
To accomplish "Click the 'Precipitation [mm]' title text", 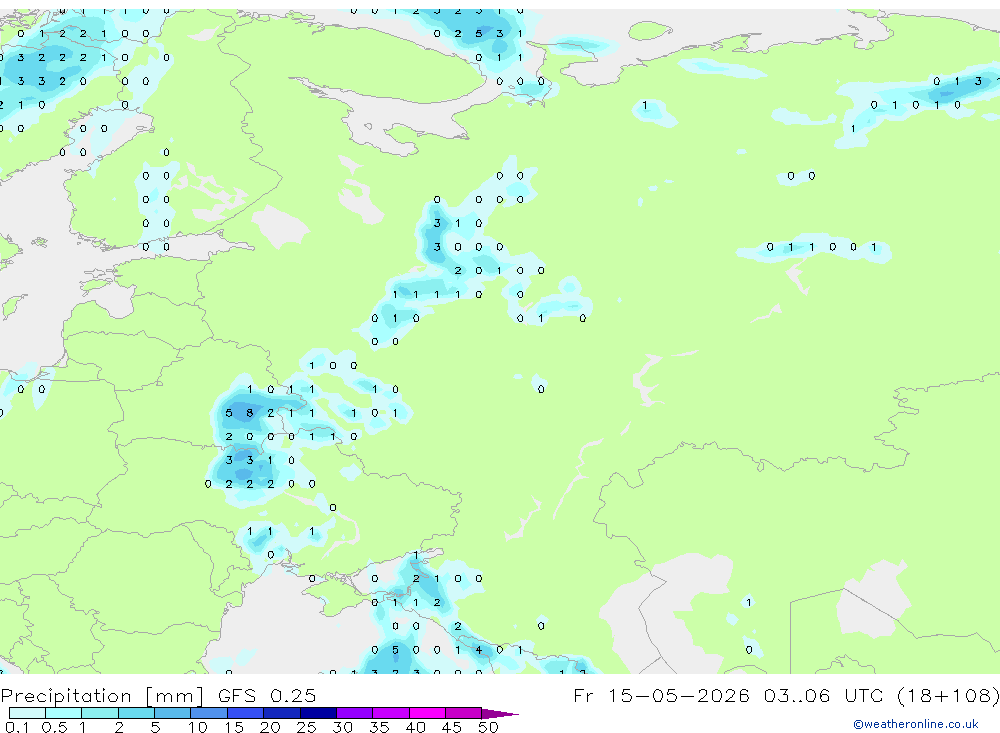I will 102,696.
